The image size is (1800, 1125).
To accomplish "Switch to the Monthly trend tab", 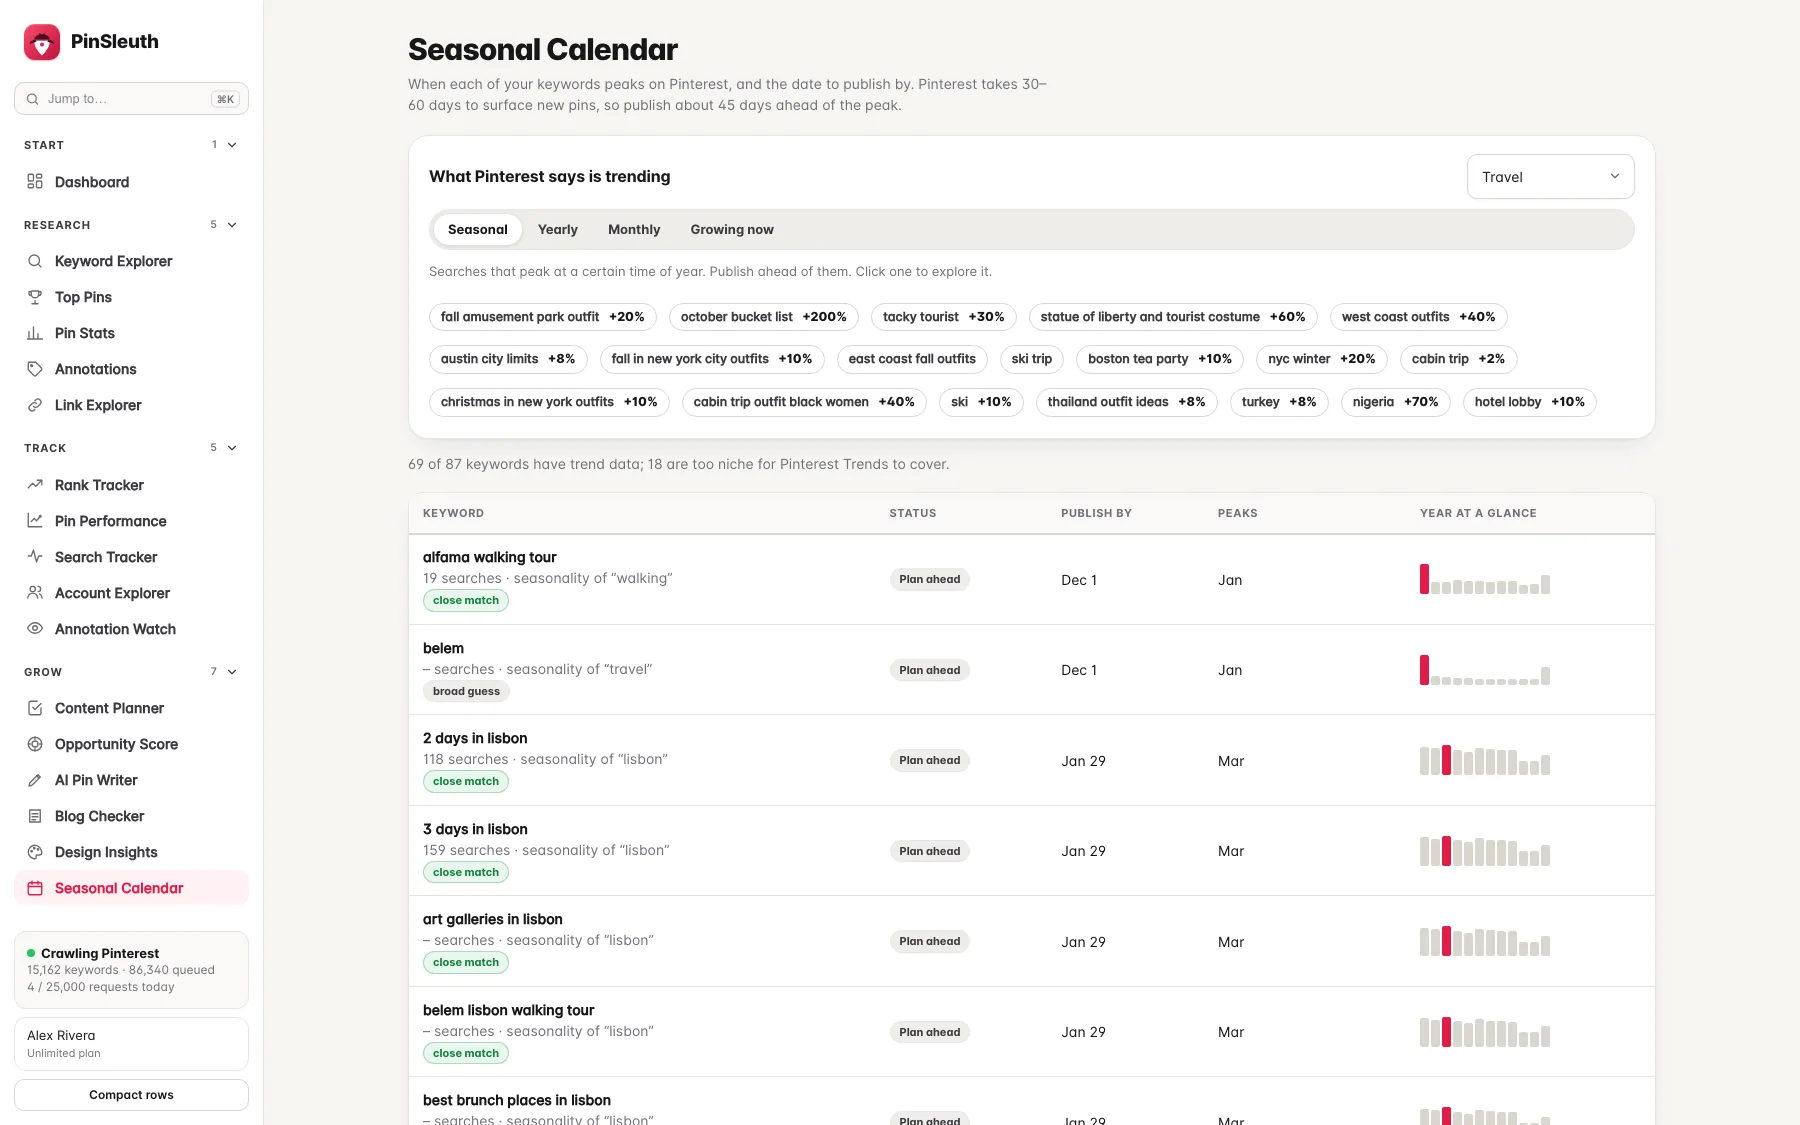I will pos(634,230).
